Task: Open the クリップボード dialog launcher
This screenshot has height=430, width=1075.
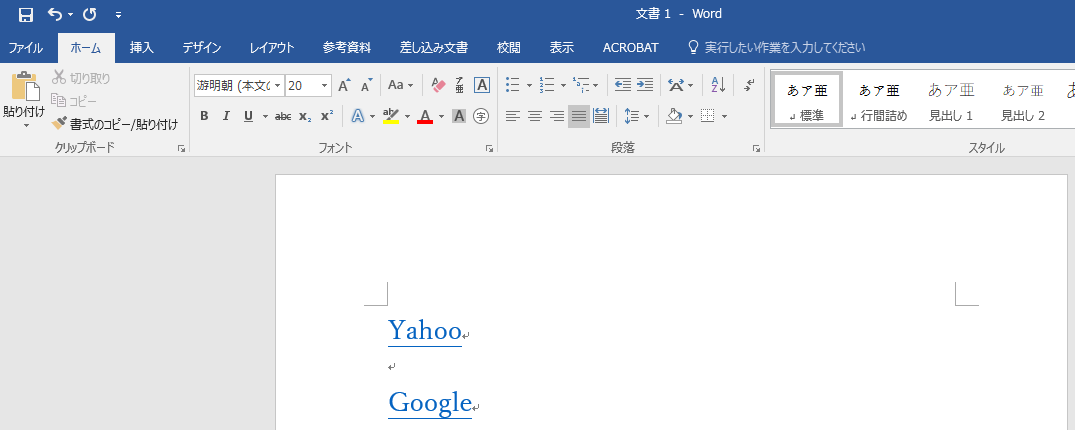Action: coord(181,148)
